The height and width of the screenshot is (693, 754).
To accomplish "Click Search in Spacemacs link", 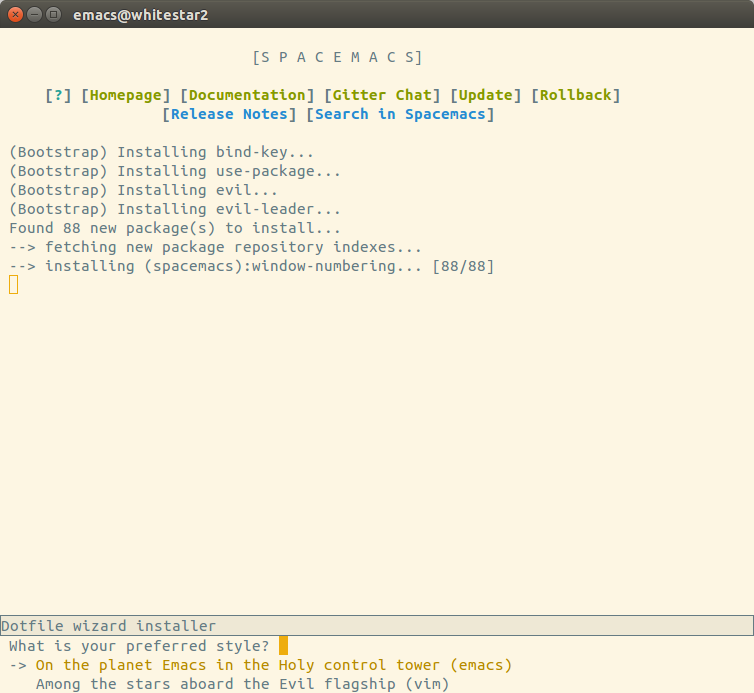I will (400, 114).
